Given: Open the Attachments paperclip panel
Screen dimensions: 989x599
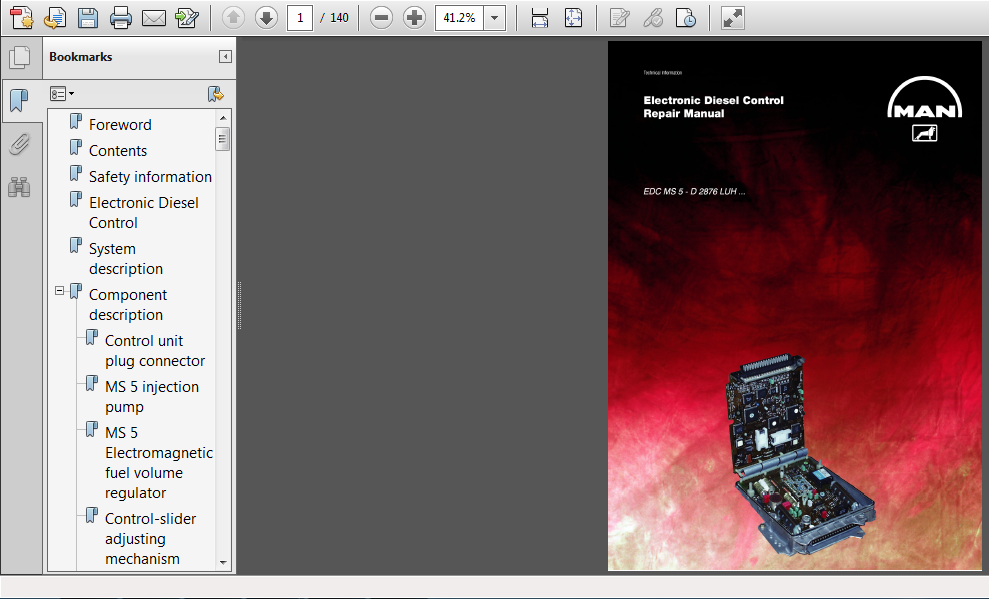Looking at the screenshot, I should [20, 144].
